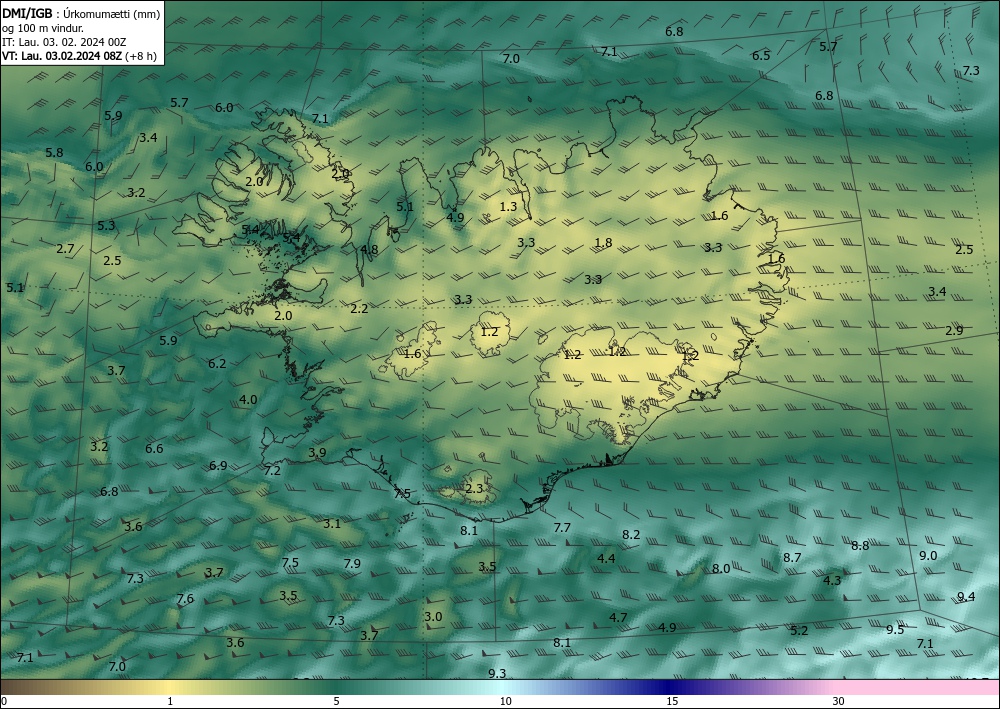The image size is (1000, 709).
Task: Click the map value 7.7
Action: point(562,527)
